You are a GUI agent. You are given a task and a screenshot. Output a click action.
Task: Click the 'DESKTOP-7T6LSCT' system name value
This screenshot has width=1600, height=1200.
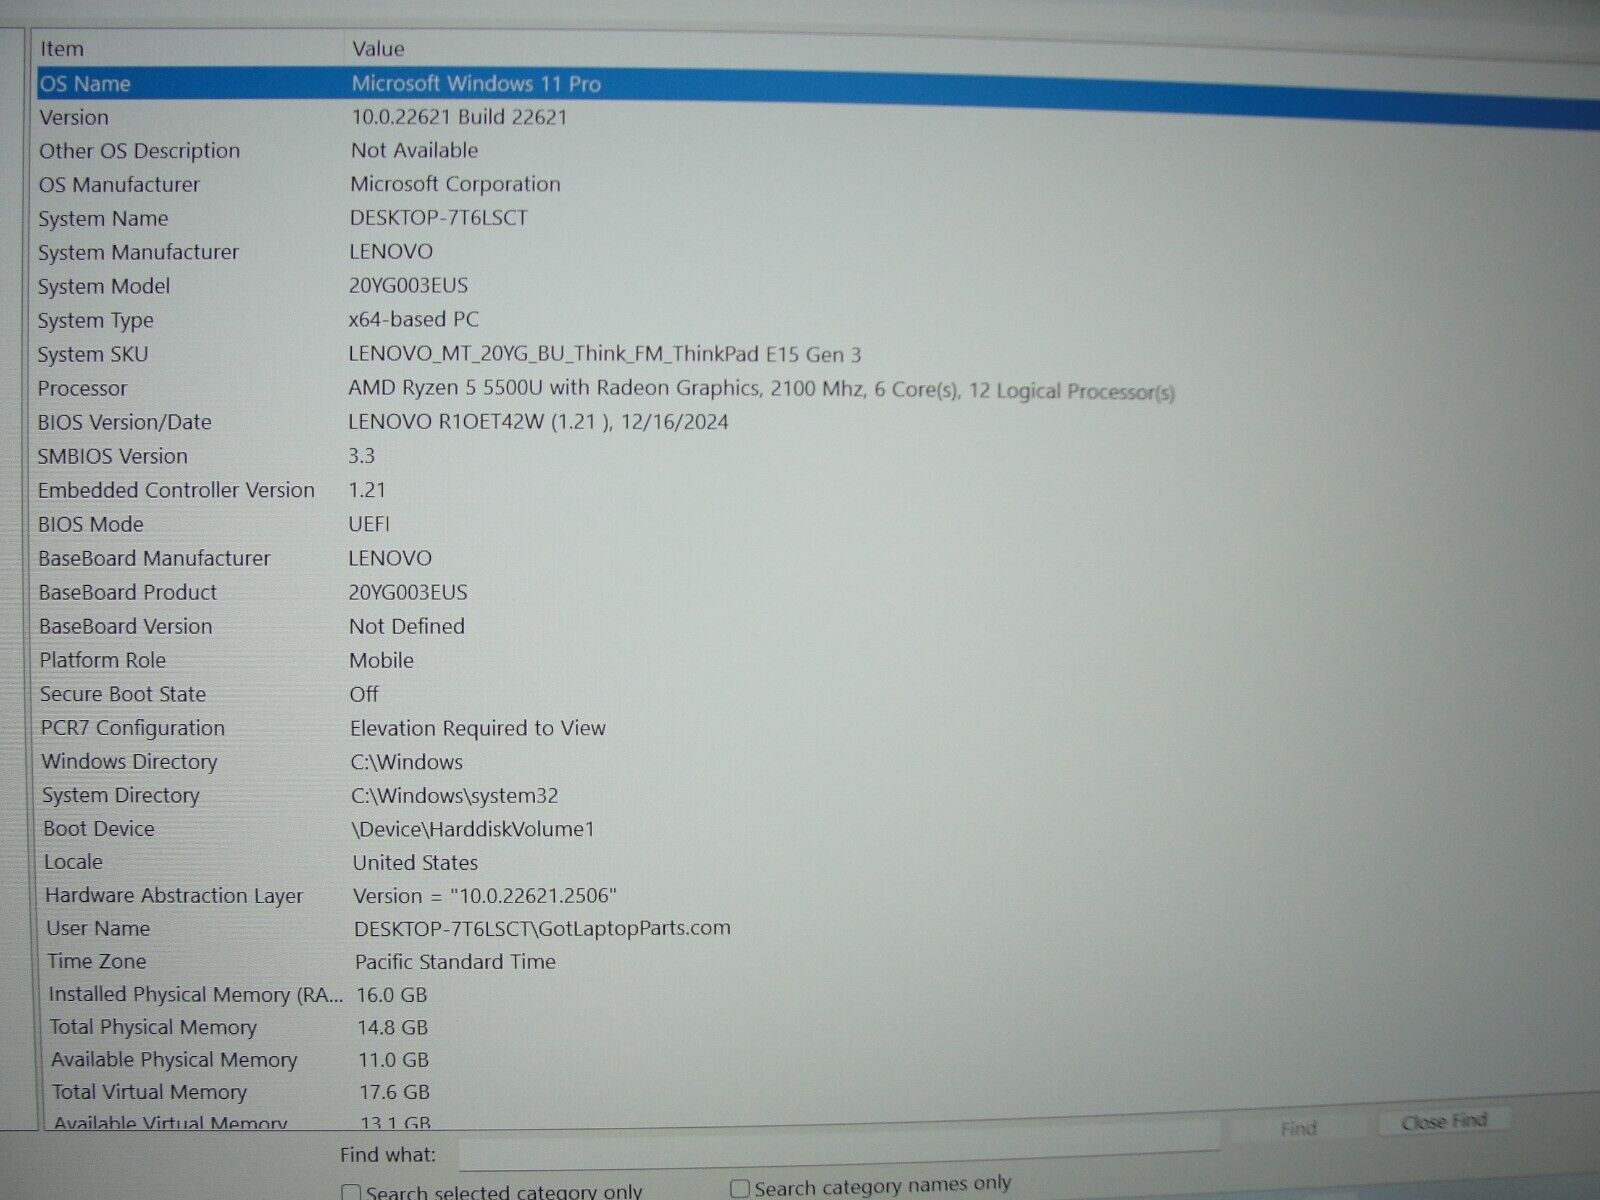point(438,218)
